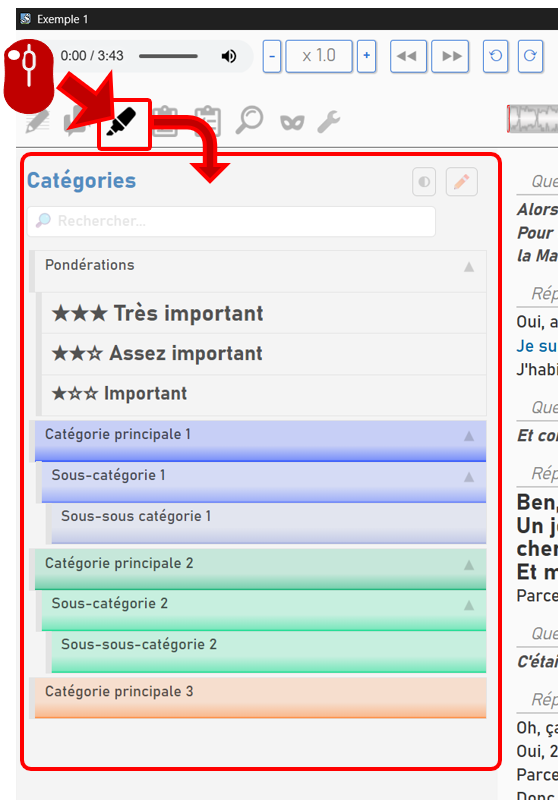Click the mask anonymization icon
Image resolution: width=558 pixels, height=800 pixels.
(x=292, y=122)
